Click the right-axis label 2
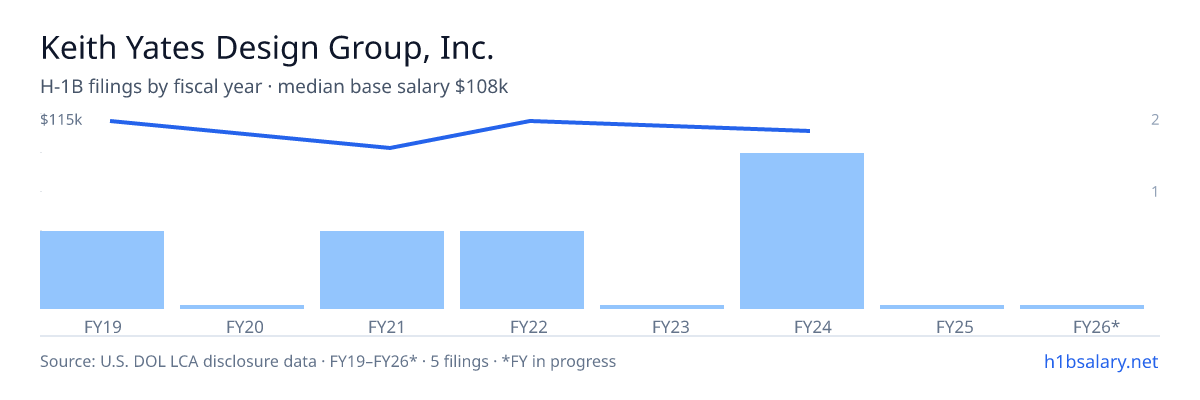The width and height of the screenshot is (1200, 400). (1154, 120)
